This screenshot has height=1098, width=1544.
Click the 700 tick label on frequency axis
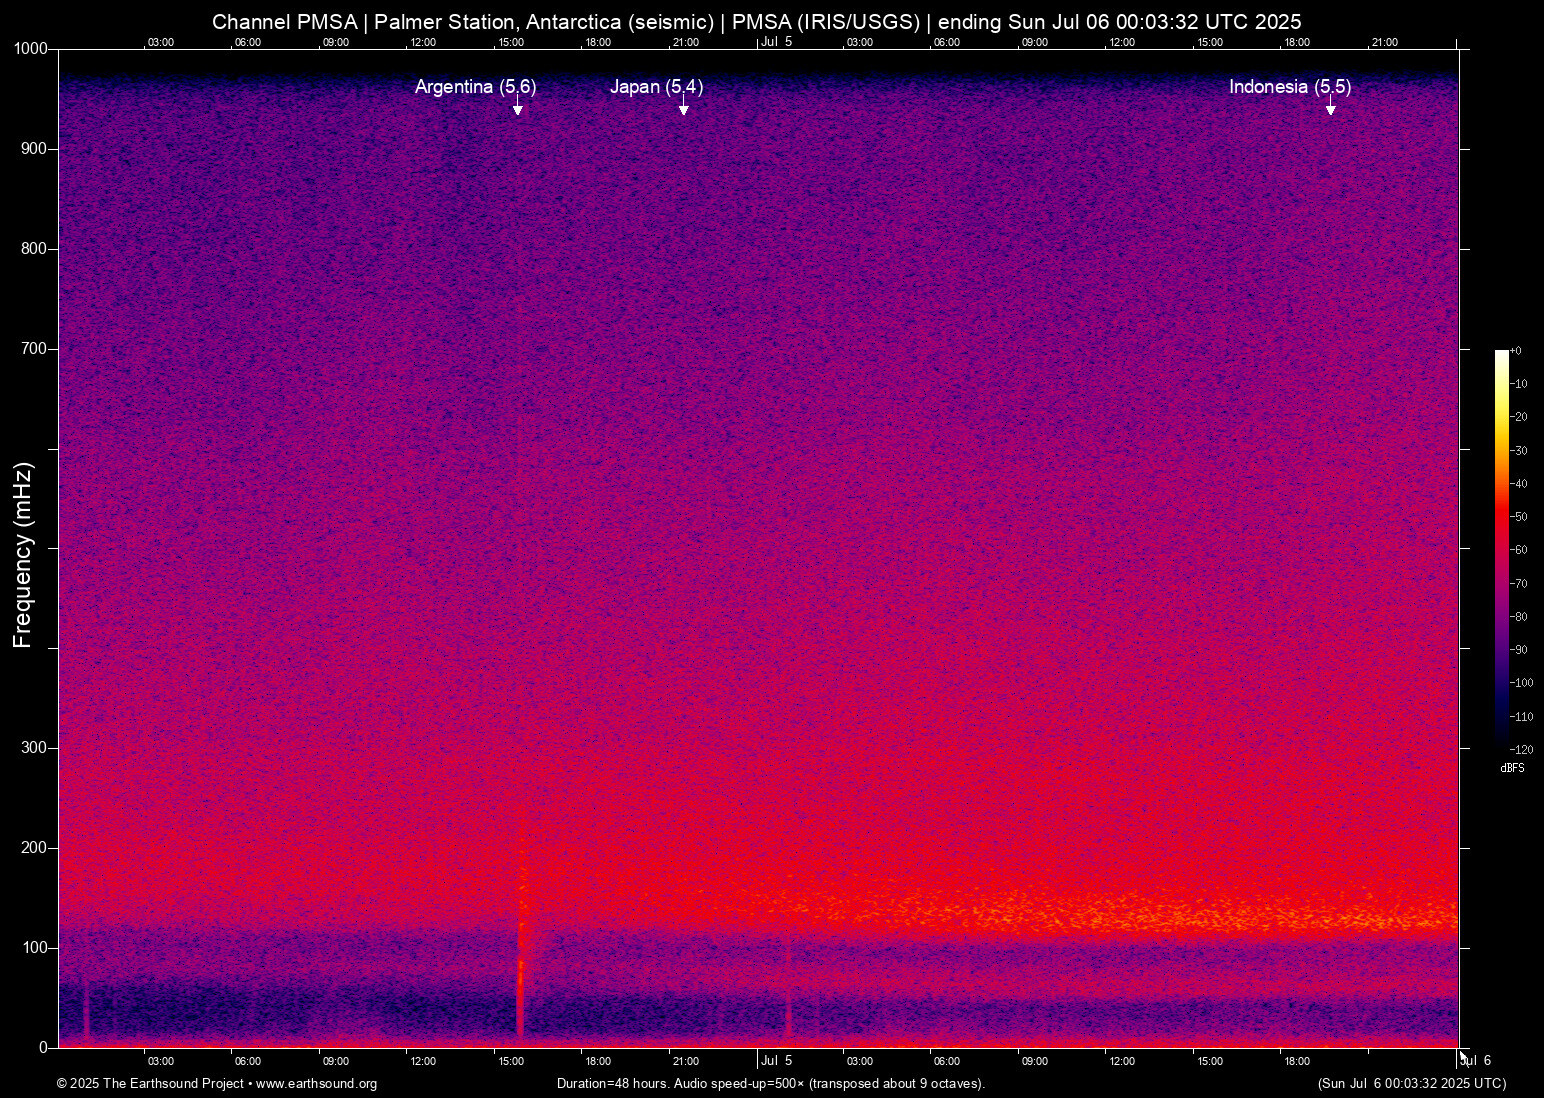click(34, 349)
